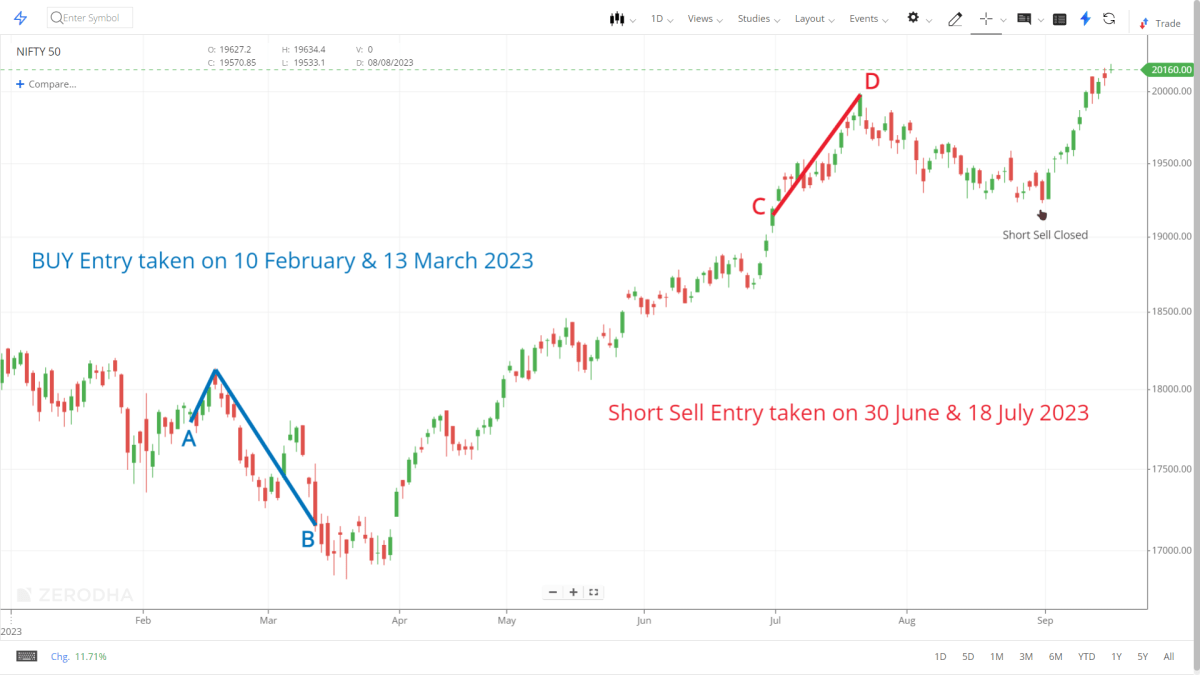The width and height of the screenshot is (1200, 675).
Task: Click the comparison callout icon on toolbar
Action: 1024,19
